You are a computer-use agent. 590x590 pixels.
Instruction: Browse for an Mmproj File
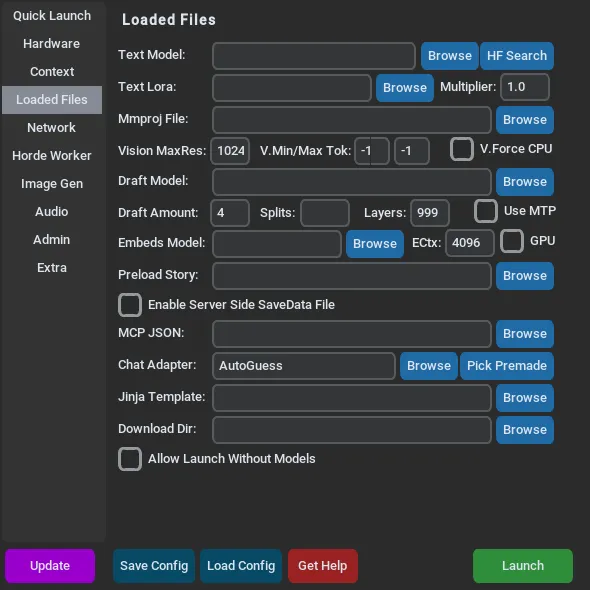pyautogui.click(x=525, y=120)
